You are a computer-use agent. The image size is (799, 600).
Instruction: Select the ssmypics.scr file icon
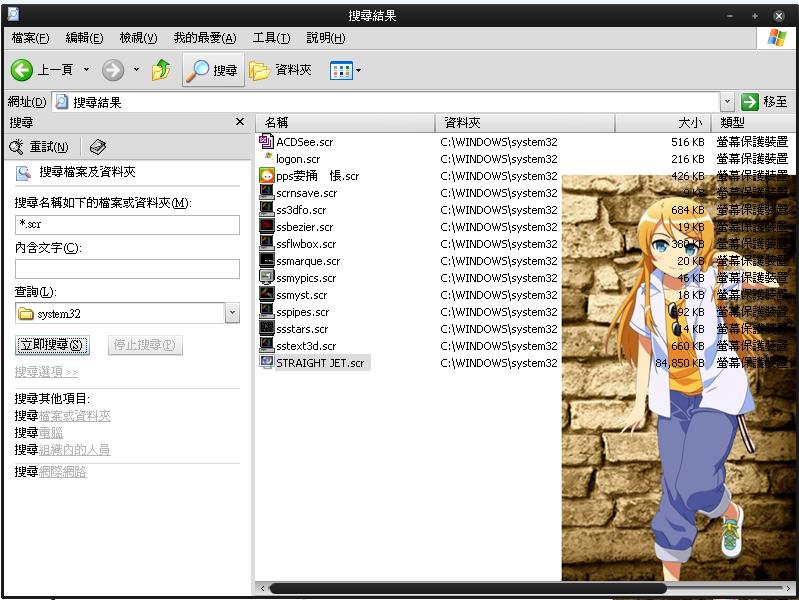(x=267, y=277)
